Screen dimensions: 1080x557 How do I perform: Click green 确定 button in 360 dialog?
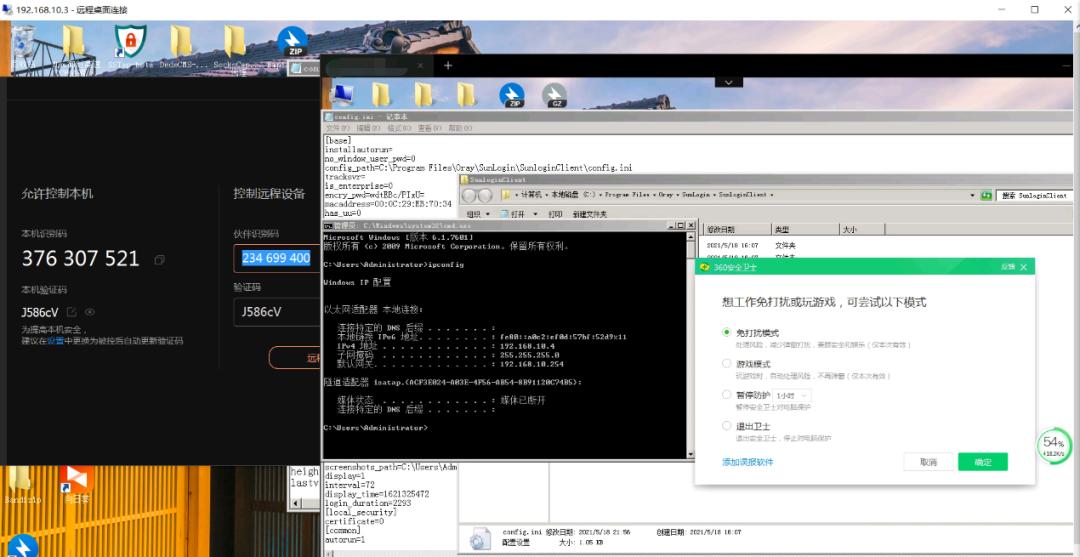[983, 462]
